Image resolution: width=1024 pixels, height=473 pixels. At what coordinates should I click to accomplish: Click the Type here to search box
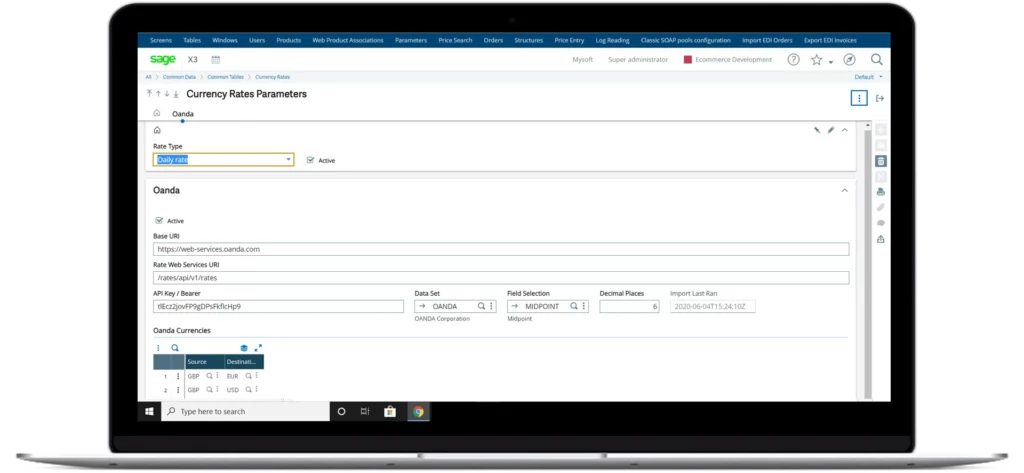coord(246,412)
